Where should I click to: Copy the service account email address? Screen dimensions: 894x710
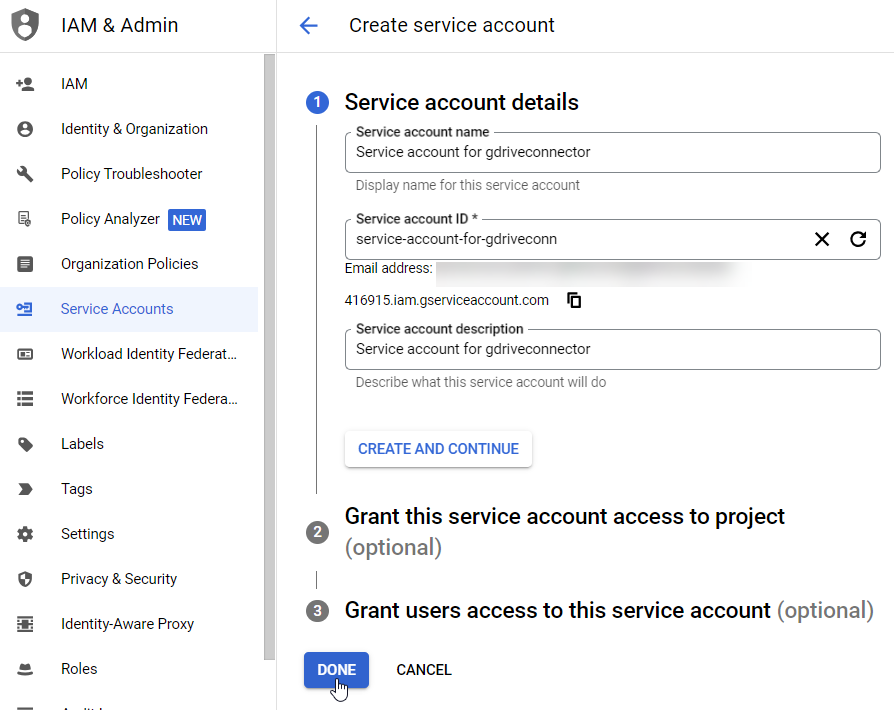pos(574,300)
